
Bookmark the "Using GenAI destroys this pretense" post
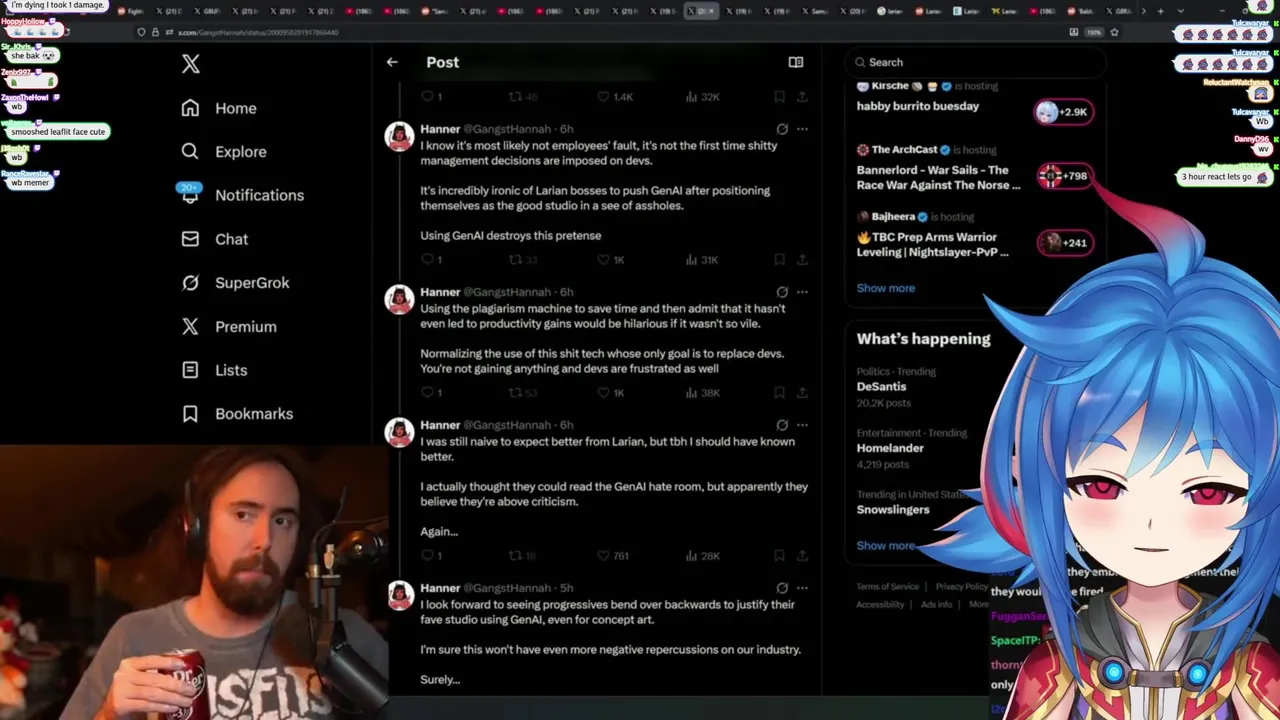pyautogui.click(x=779, y=260)
